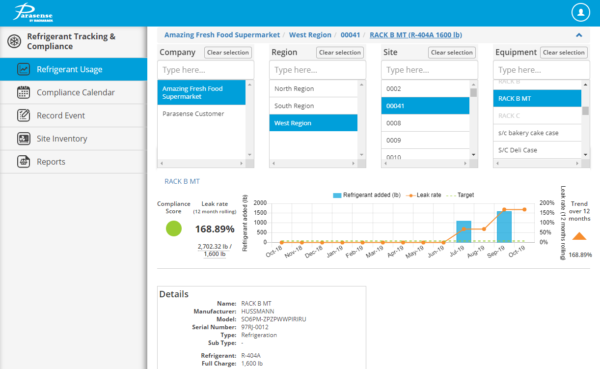
Task: Select site 0009
Action: [425, 140]
